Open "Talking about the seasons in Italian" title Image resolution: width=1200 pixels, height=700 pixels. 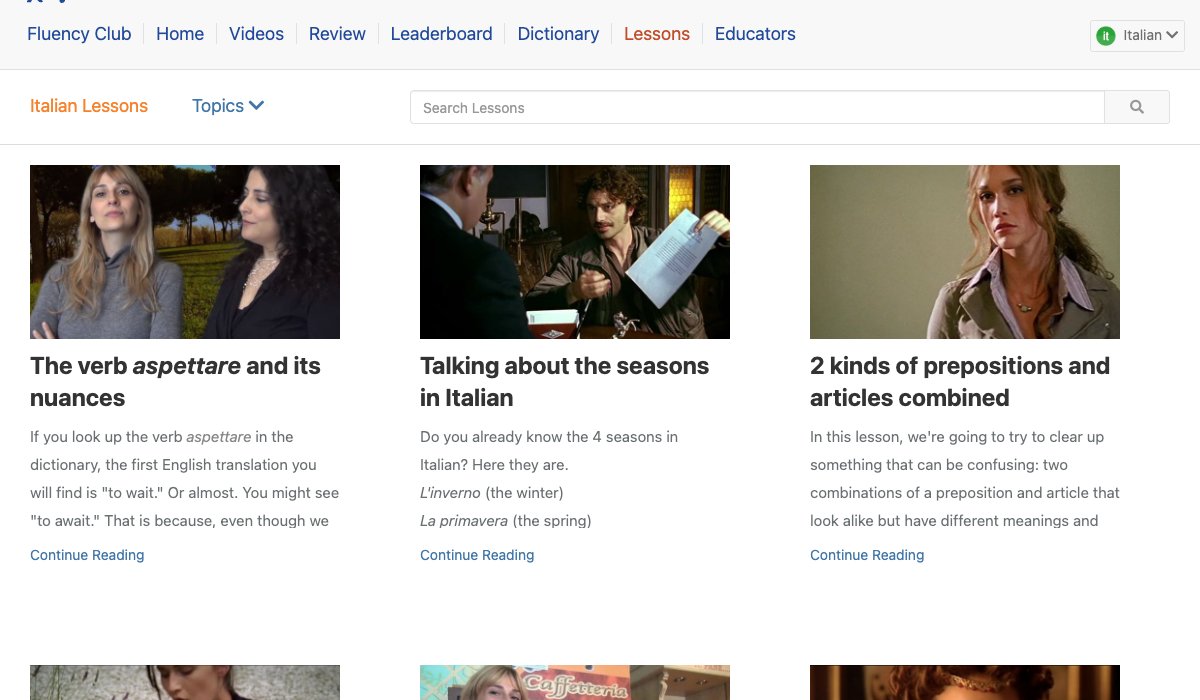[x=564, y=382]
